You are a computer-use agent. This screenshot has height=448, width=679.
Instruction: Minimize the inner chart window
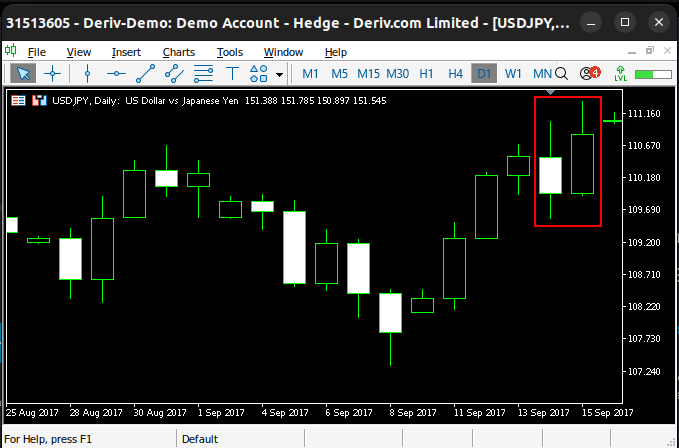(x=632, y=52)
